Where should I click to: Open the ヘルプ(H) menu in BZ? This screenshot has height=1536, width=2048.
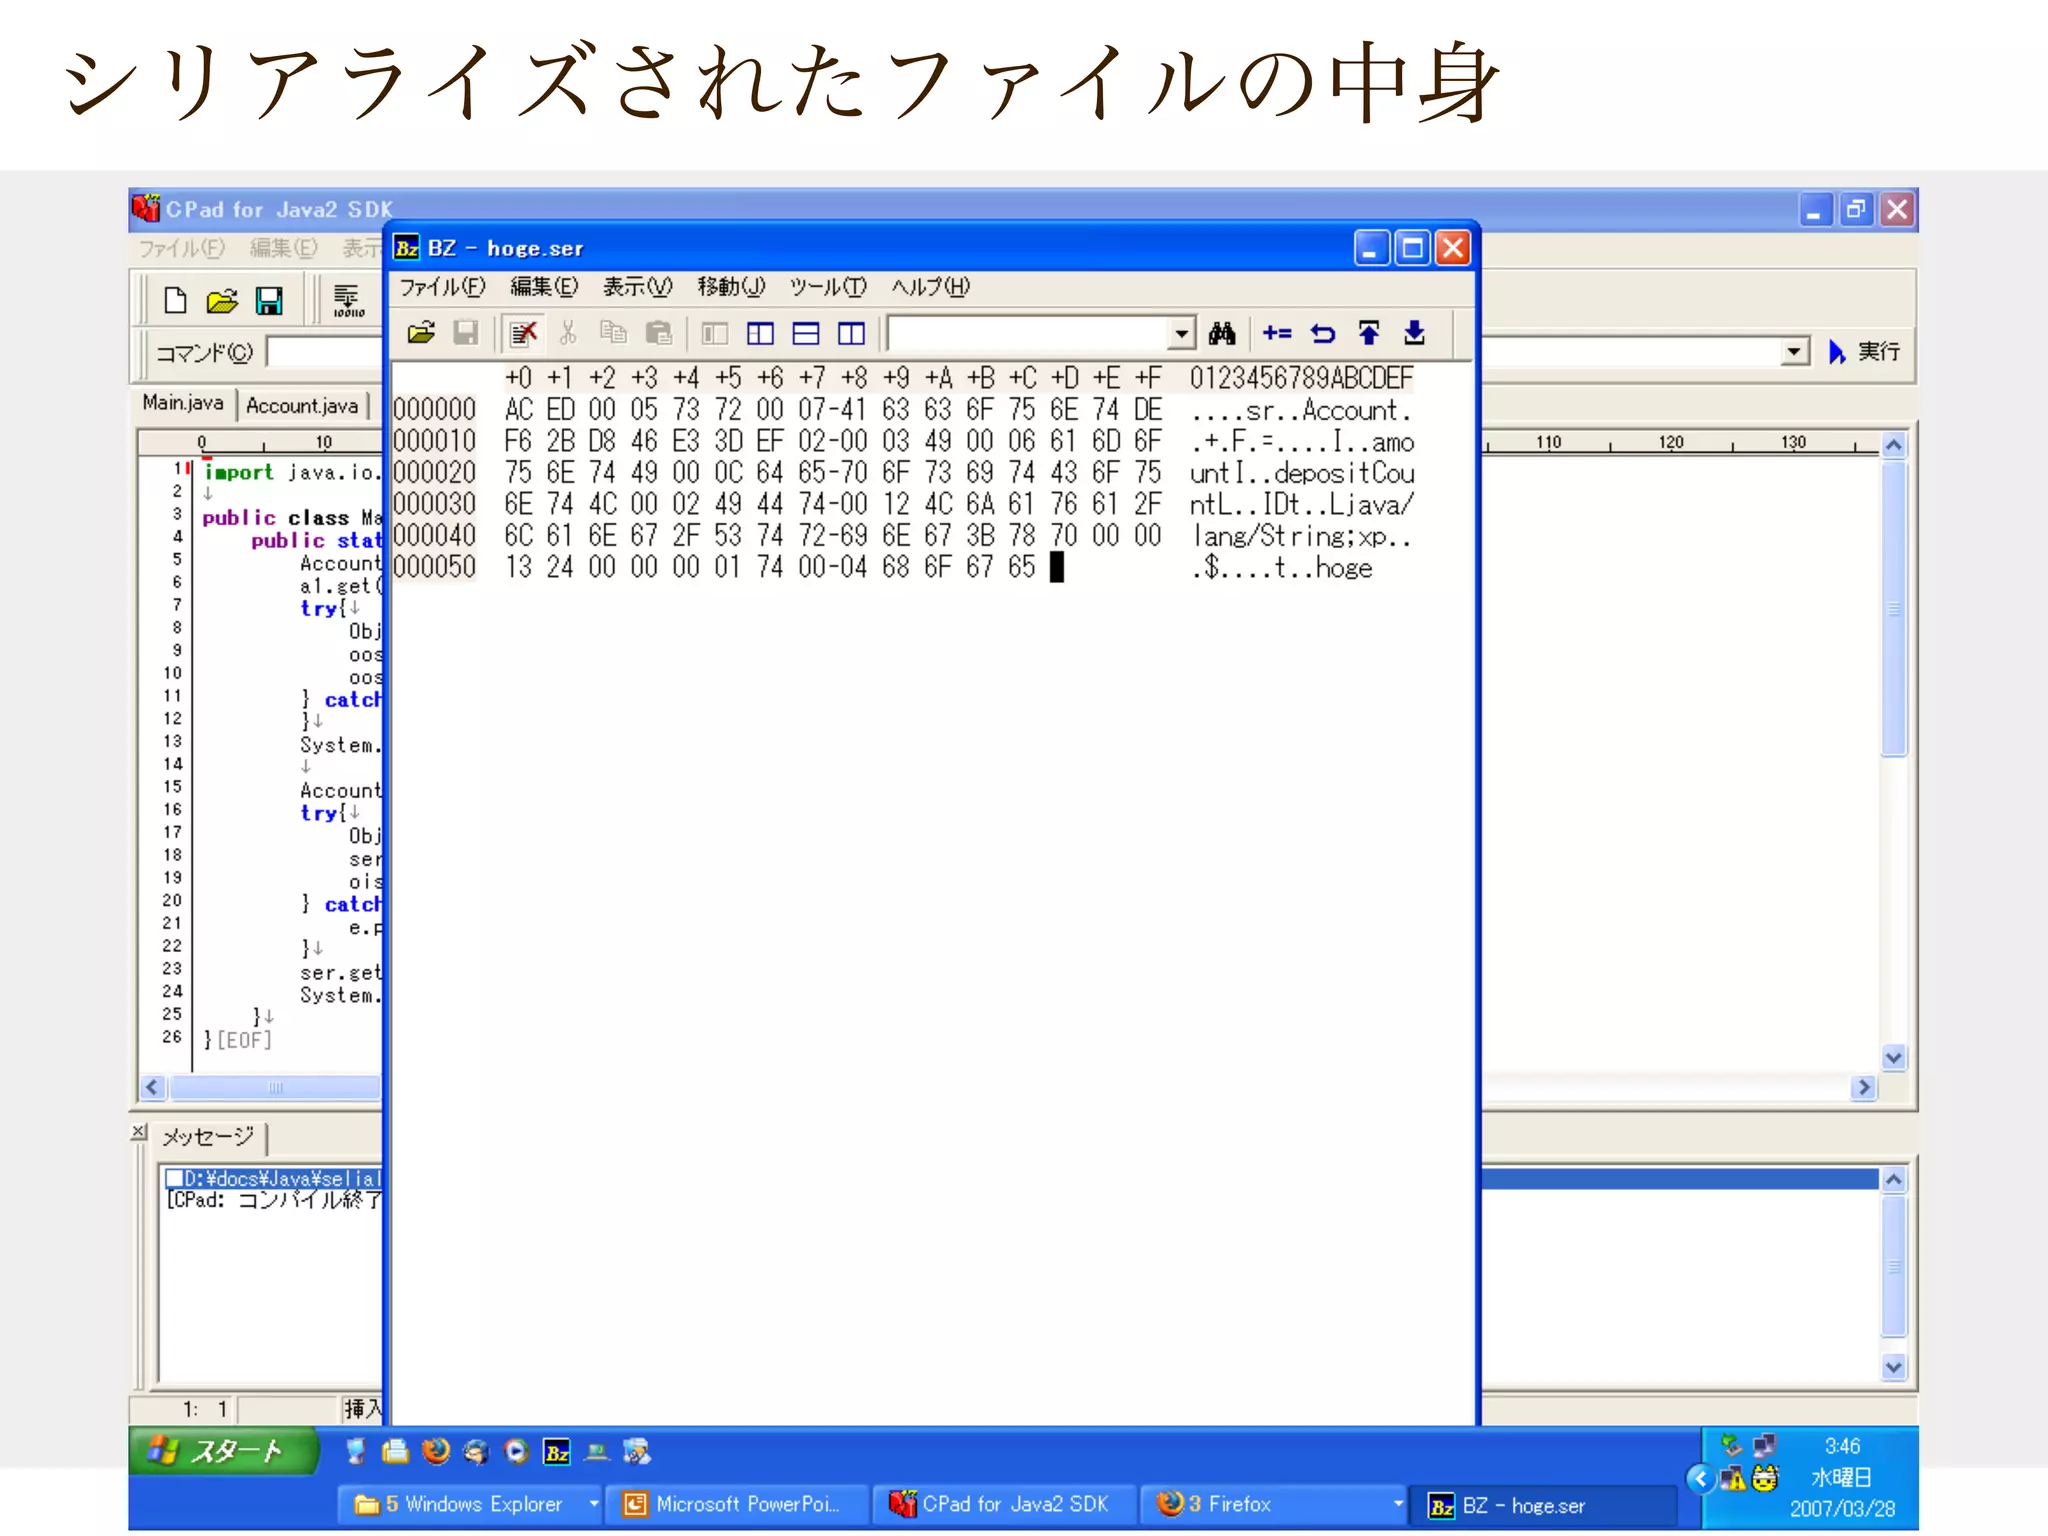[930, 287]
